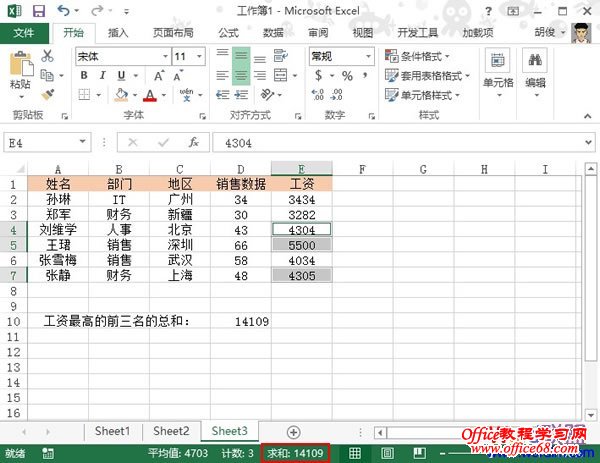This screenshot has height=463, width=600.
Task: Undo the last action
Action: point(63,11)
